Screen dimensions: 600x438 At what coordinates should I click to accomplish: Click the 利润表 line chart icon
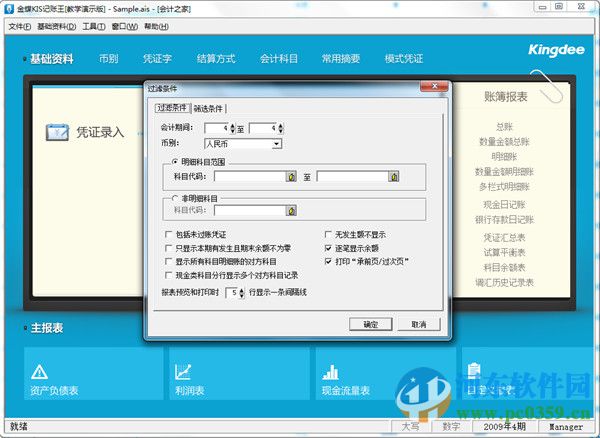pyautogui.click(x=183, y=372)
